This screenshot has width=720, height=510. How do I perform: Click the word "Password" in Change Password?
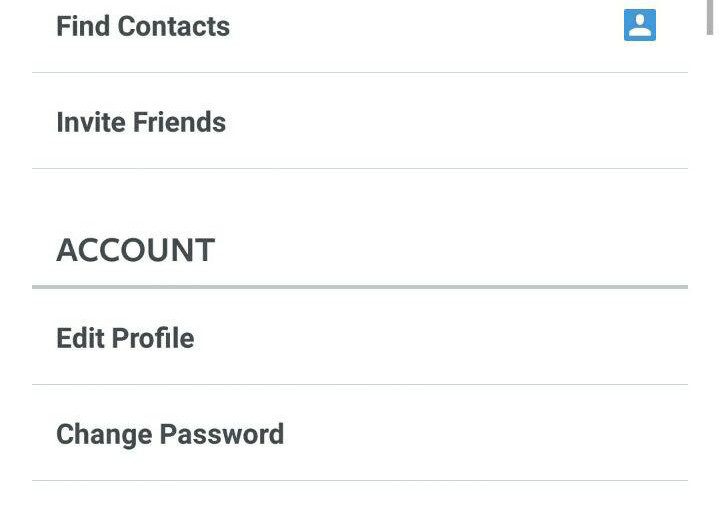[x=222, y=434]
